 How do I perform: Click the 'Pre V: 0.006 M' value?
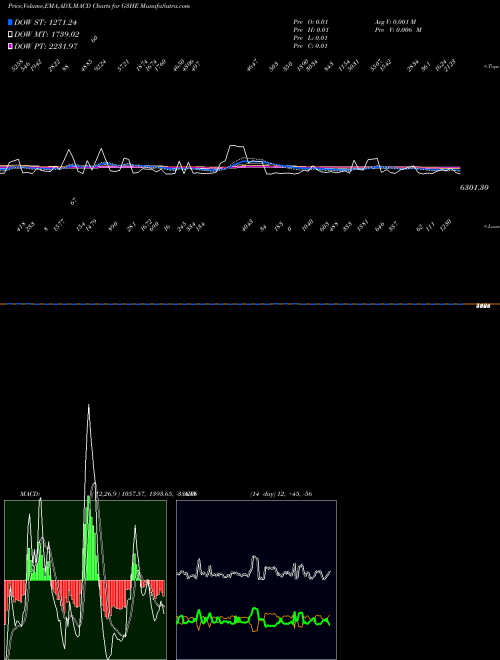[x=398, y=30]
